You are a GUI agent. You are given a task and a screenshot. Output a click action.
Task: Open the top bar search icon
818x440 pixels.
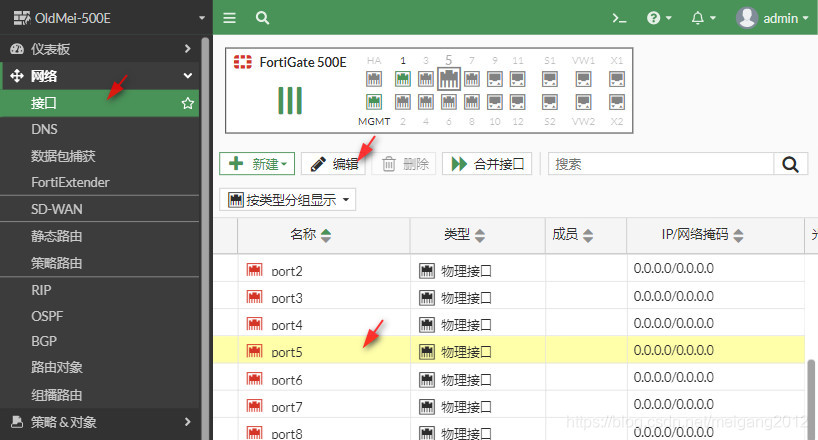tap(262, 18)
